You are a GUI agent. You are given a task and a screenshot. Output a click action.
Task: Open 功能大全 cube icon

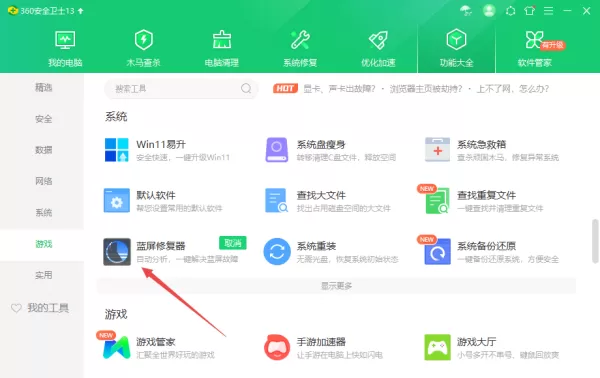tap(456, 39)
